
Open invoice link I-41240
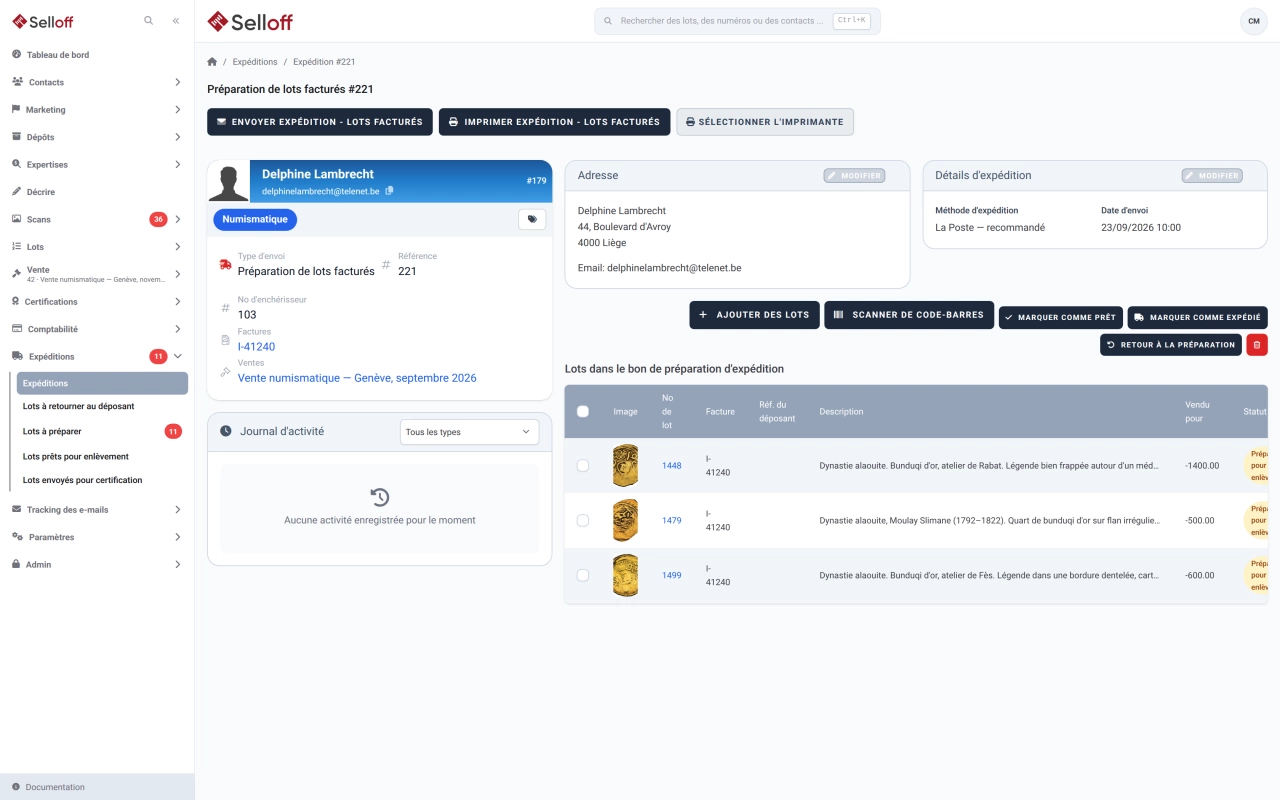pos(256,347)
